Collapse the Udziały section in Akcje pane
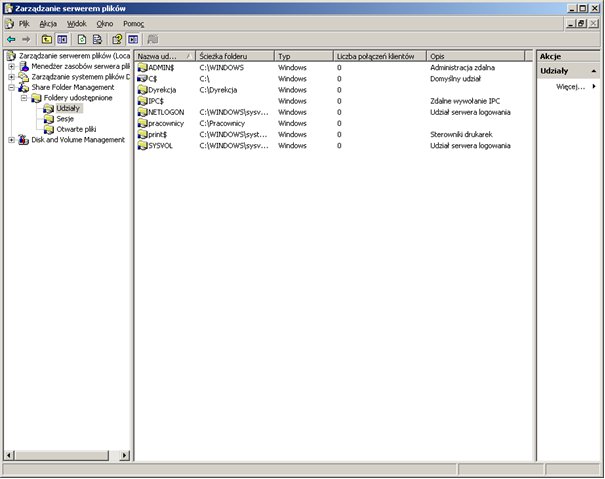This screenshot has width=605, height=479. (594, 71)
